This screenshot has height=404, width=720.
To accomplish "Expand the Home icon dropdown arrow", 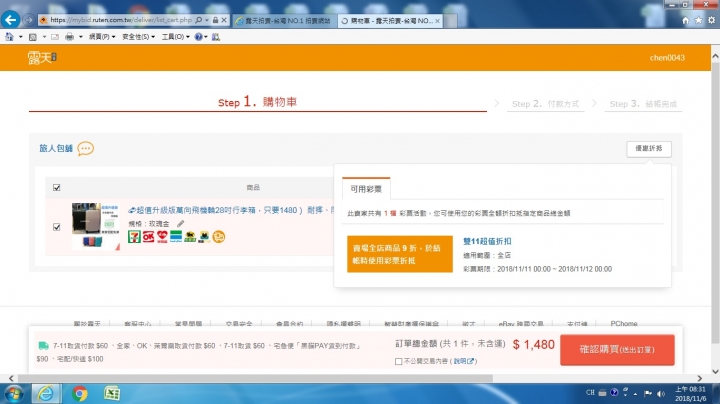I will pyautogui.click(x=21, y=37).
